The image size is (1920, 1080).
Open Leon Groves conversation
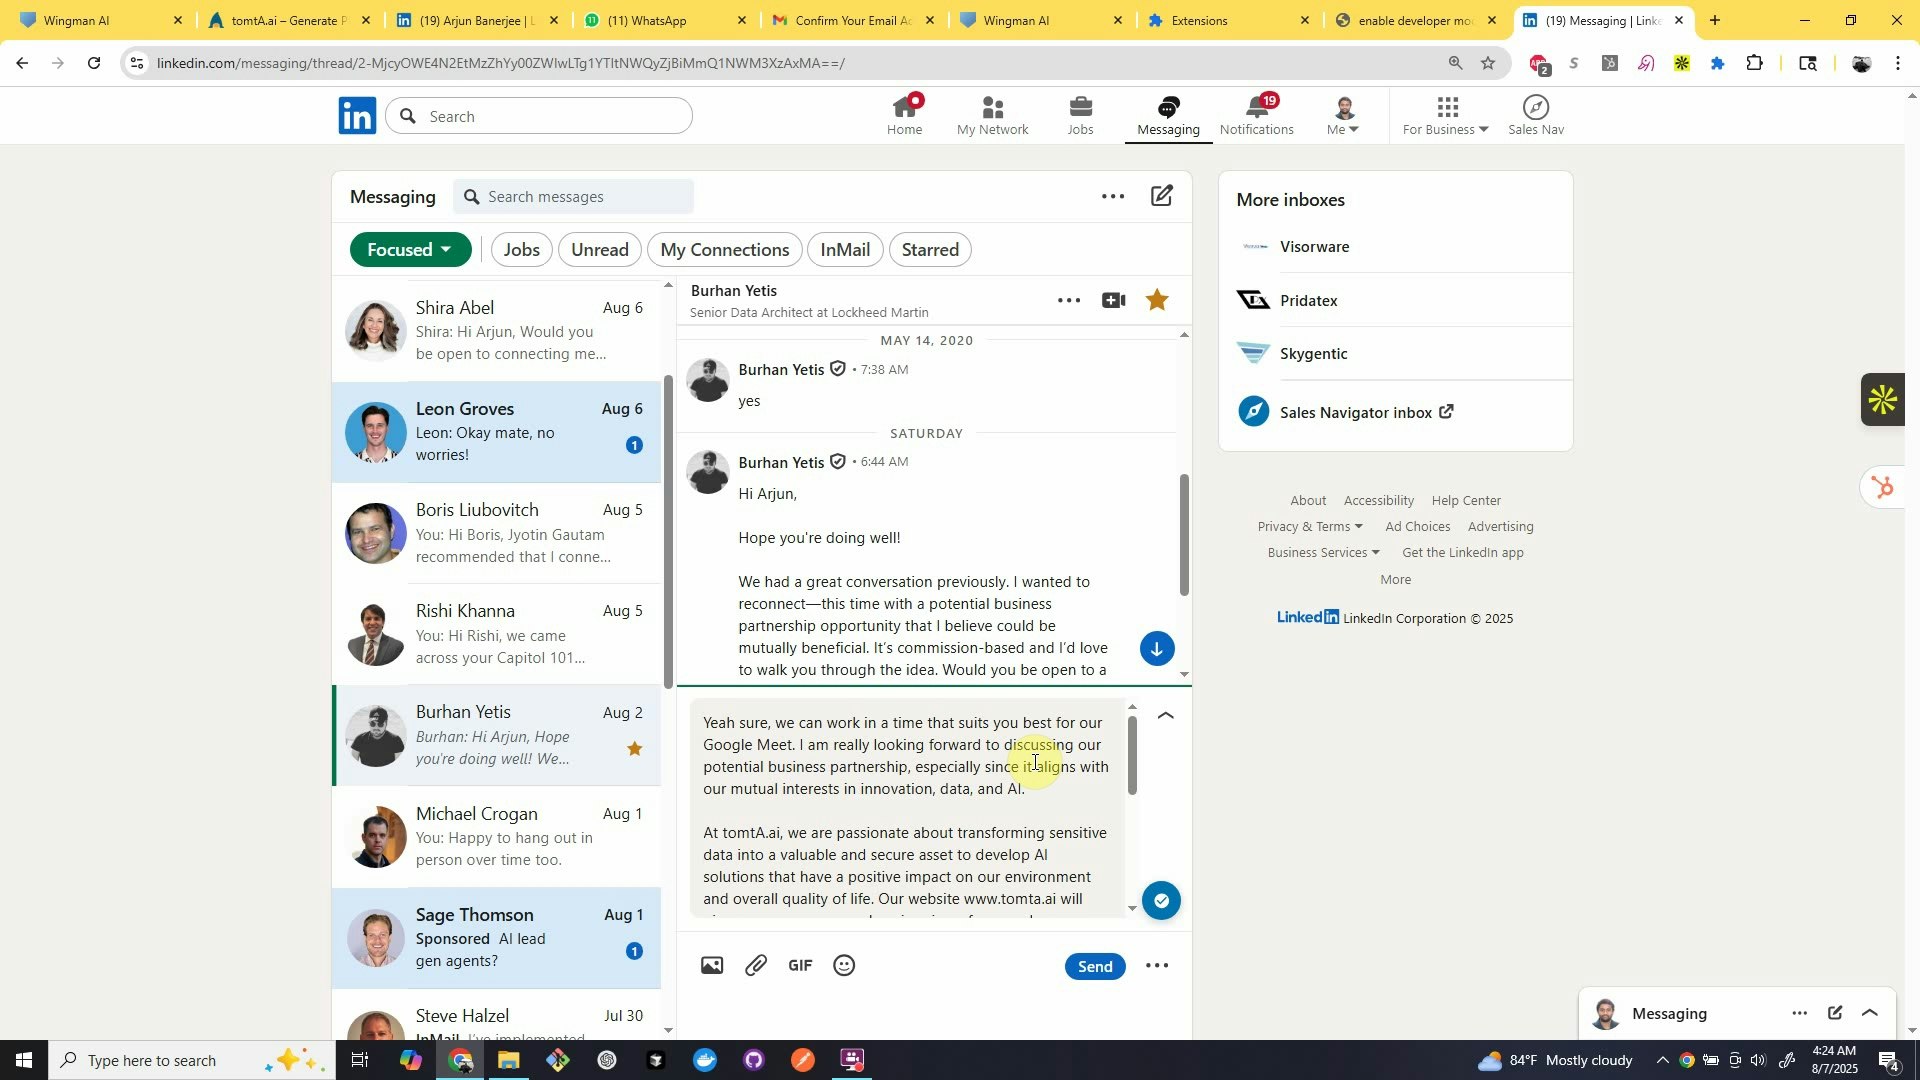click(497, 432)
